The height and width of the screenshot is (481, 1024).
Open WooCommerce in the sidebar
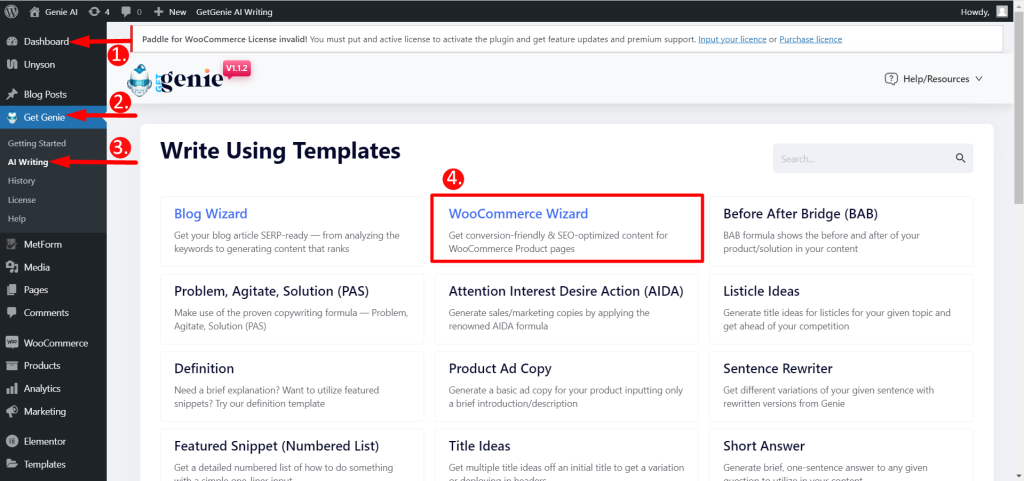54,343
